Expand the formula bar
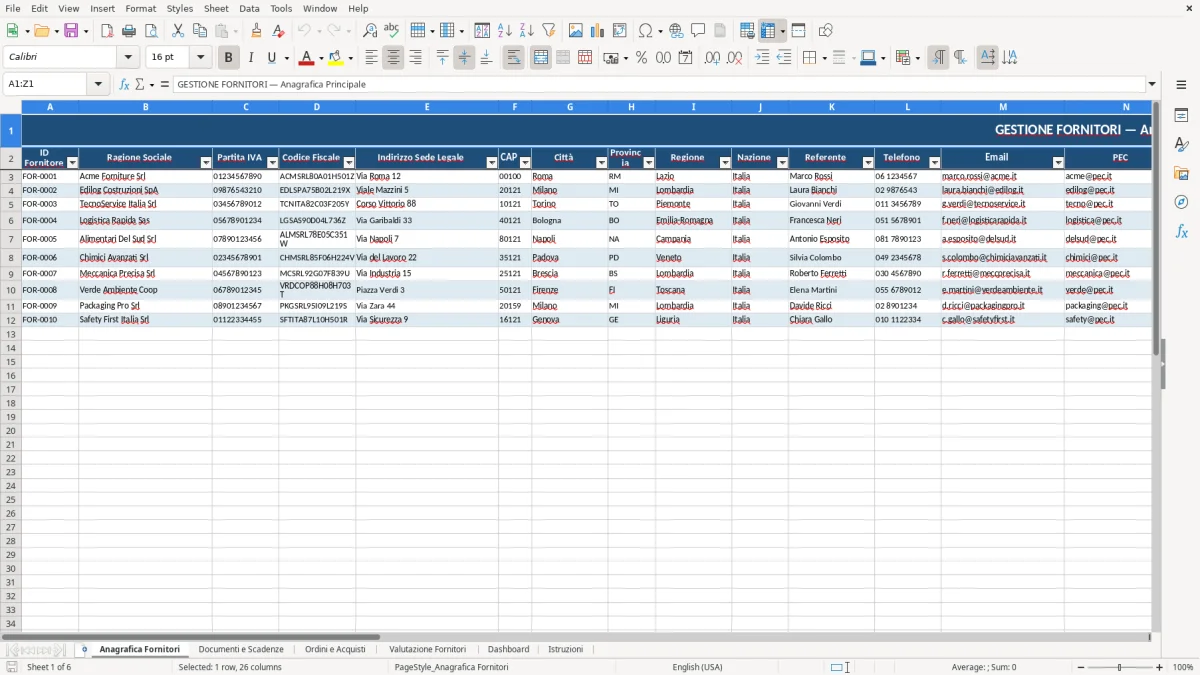 1152,84
